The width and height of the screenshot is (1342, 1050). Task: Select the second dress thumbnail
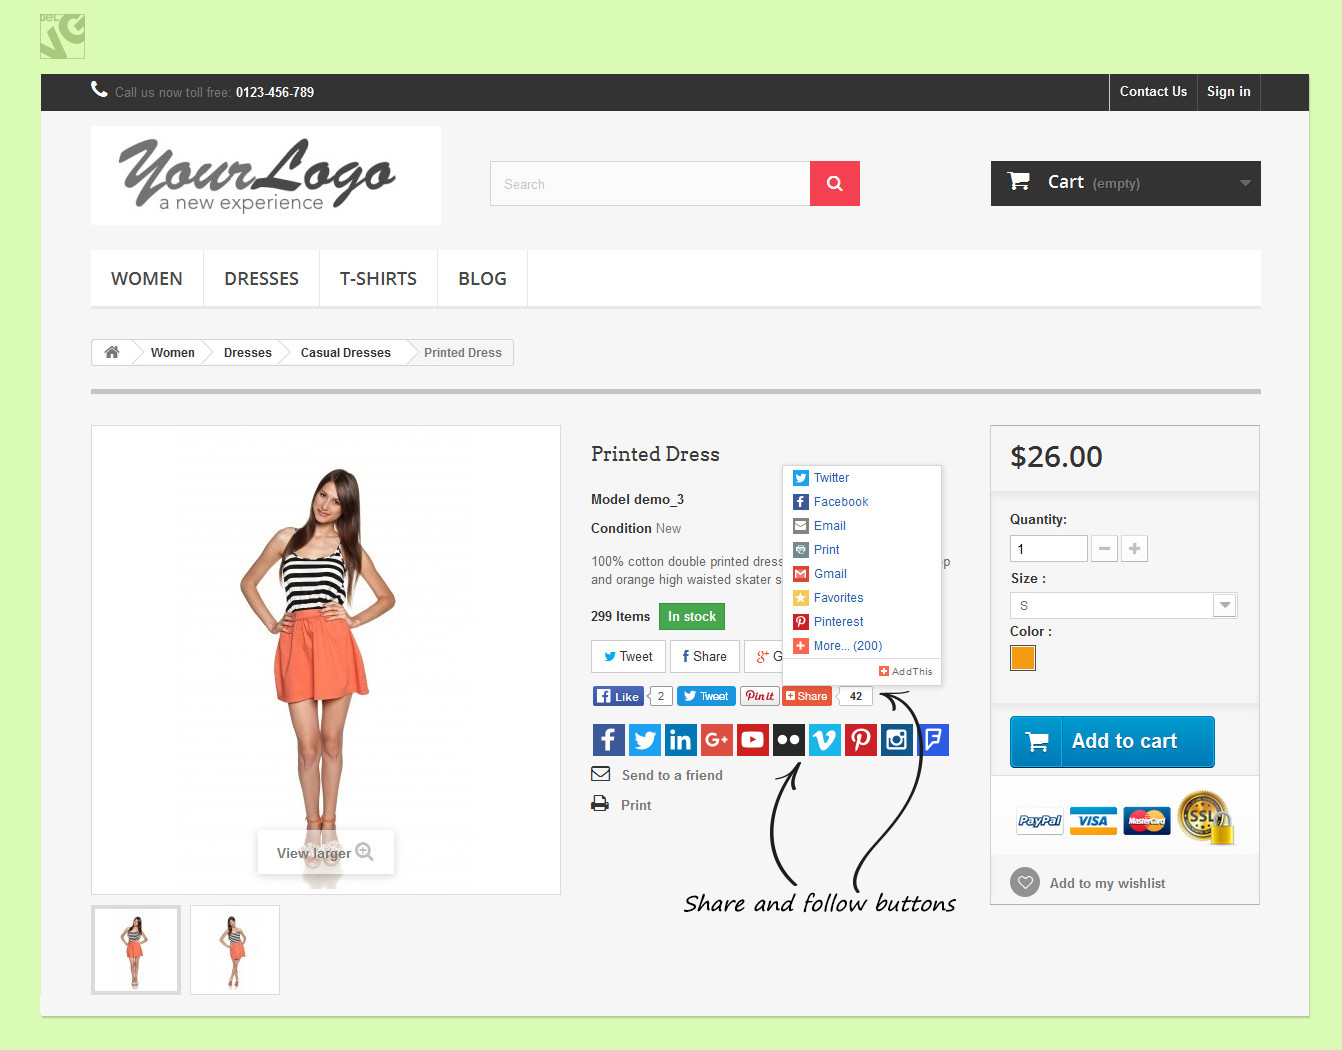tap(235, 950)
